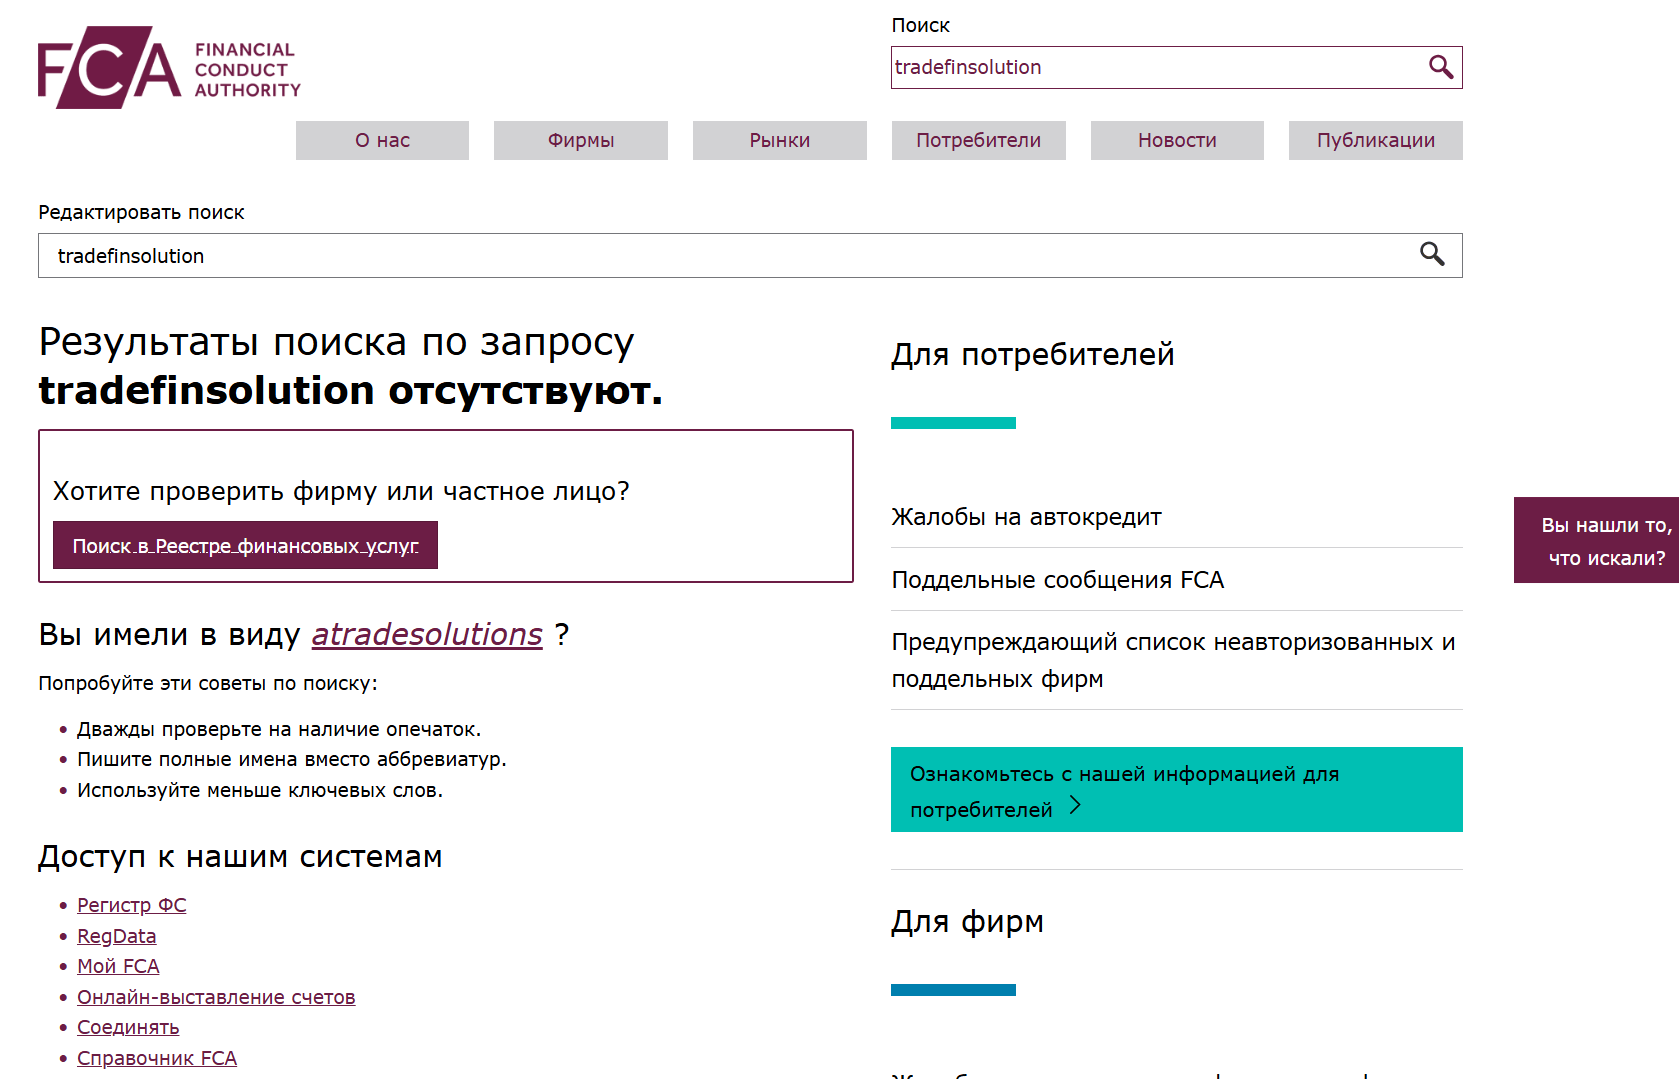This screenshot has height=1079, width=1679.
Task: Click the text 'Хотите проверить фирму или частное лицо?'
Action: [341, 491]
